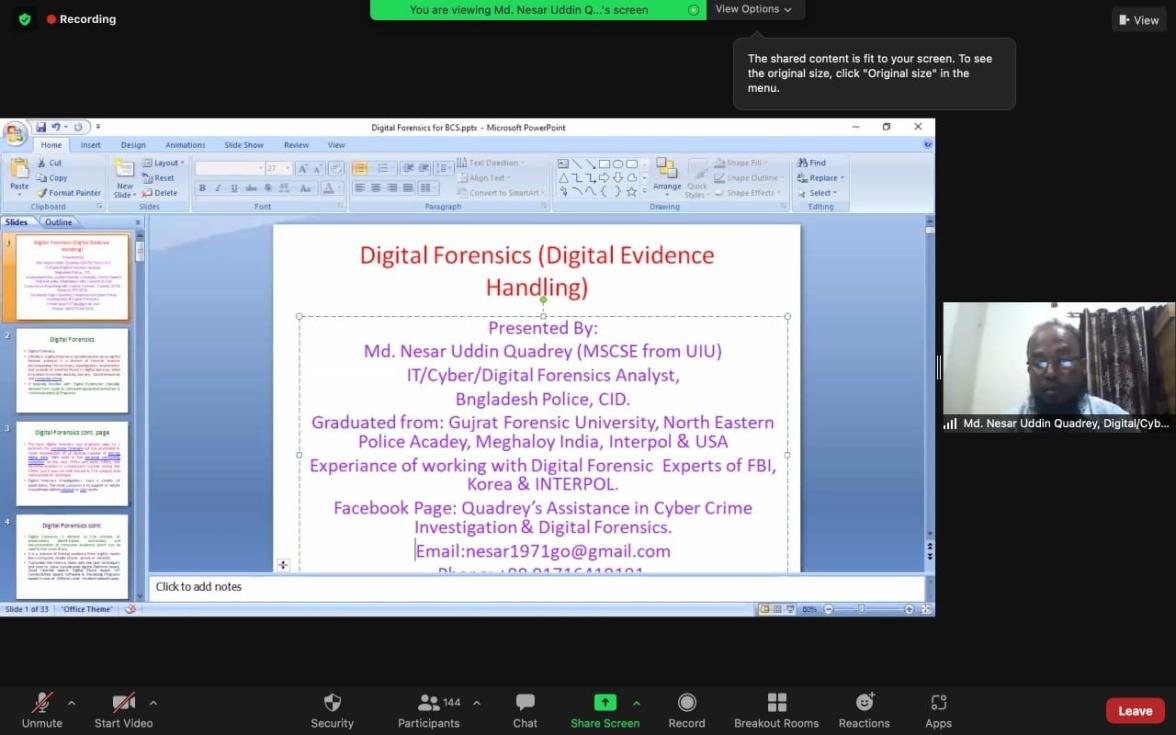This screenshot has height=735, width=1176.
Task: Click the Font name input box
Action: point(229,168)
